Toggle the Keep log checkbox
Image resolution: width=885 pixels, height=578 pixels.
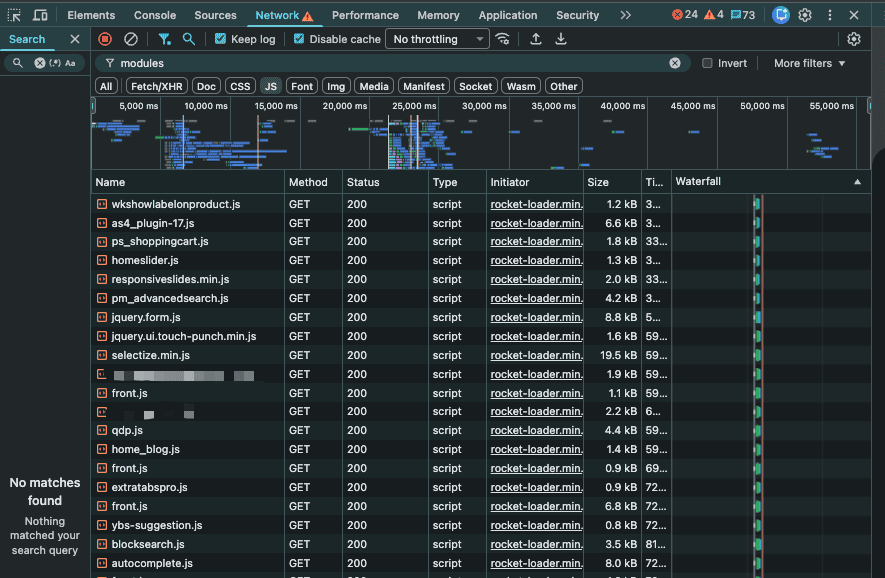coord(221,39)
